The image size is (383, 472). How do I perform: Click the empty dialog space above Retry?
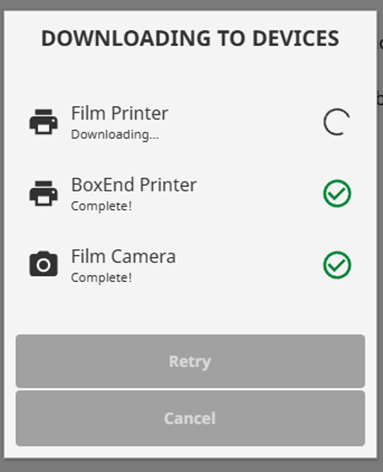190,312
